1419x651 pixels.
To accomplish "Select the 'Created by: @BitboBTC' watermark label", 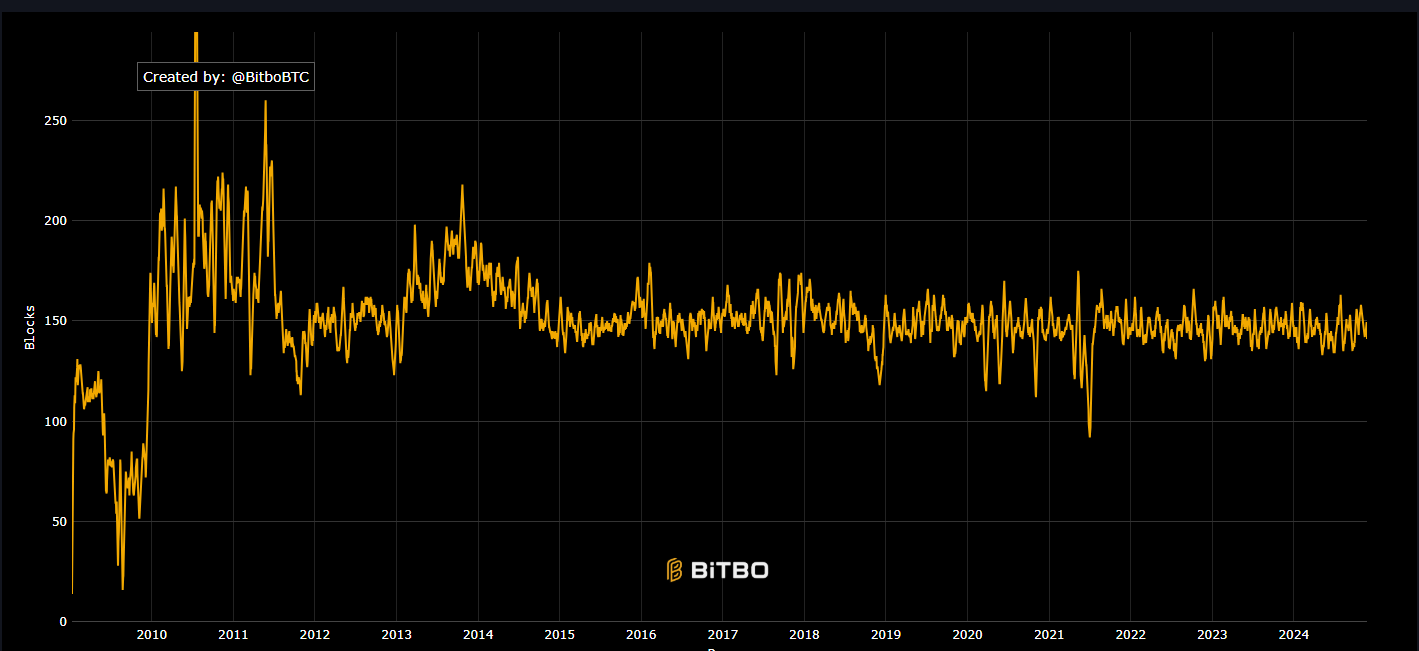I will (225, 76).
